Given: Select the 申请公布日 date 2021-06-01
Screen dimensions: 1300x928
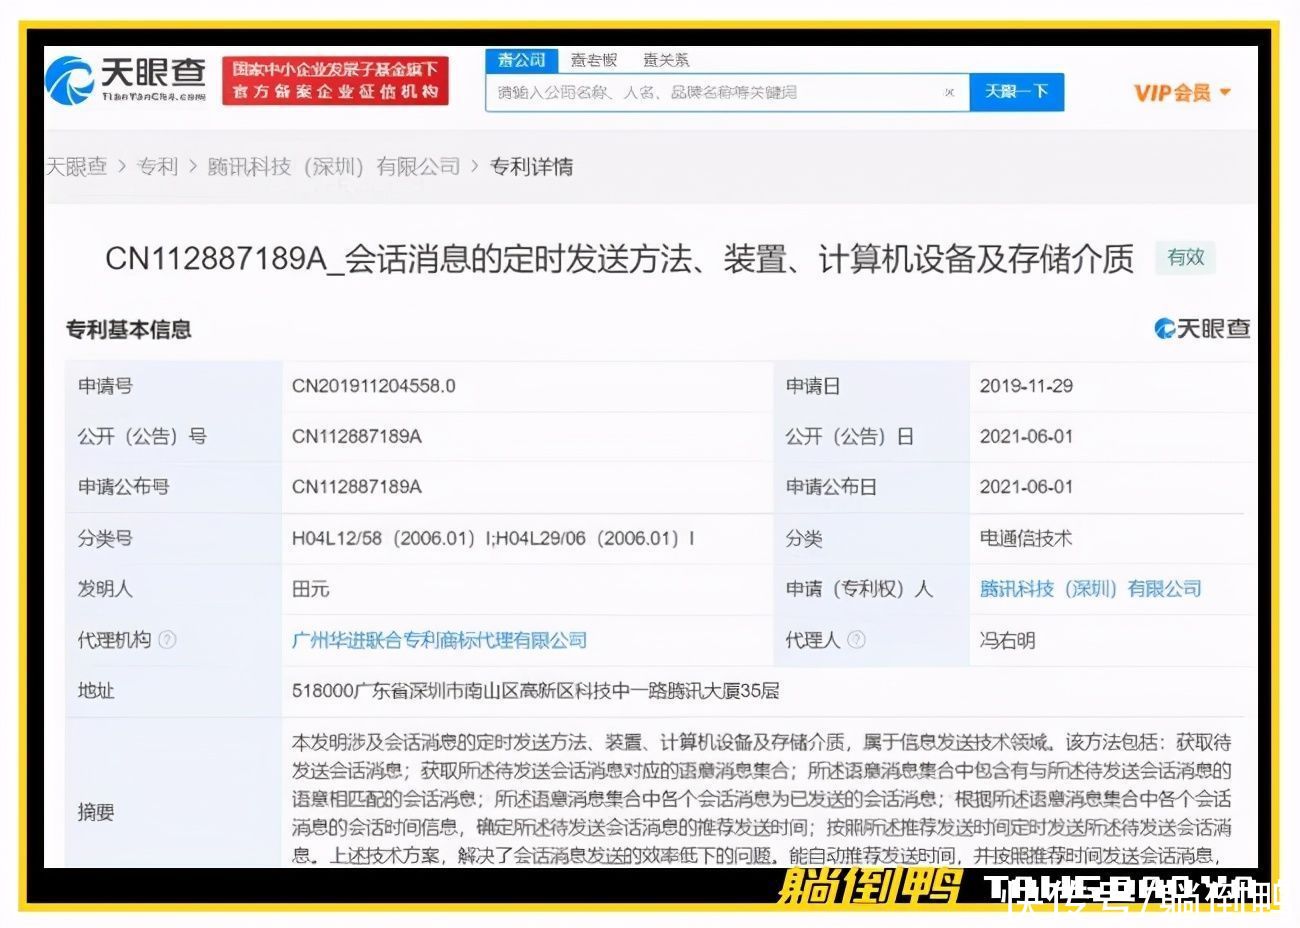Looking at the screenshot, I should [x=1026, y=487].
